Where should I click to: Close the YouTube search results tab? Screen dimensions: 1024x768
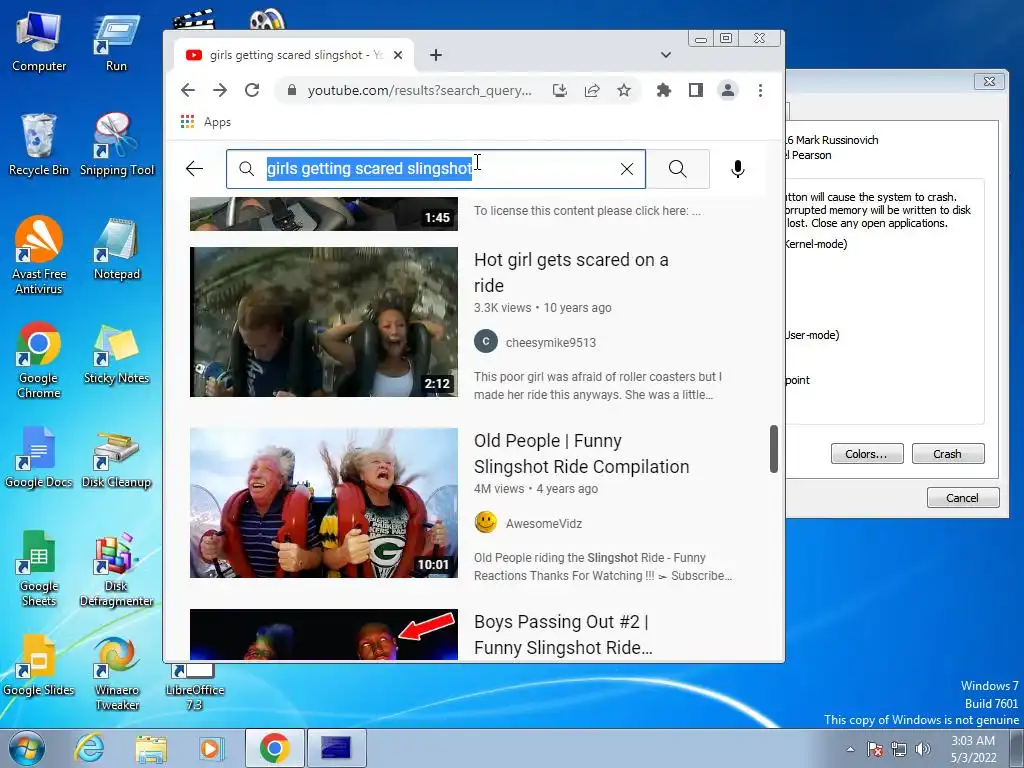[x=398, y=56]
